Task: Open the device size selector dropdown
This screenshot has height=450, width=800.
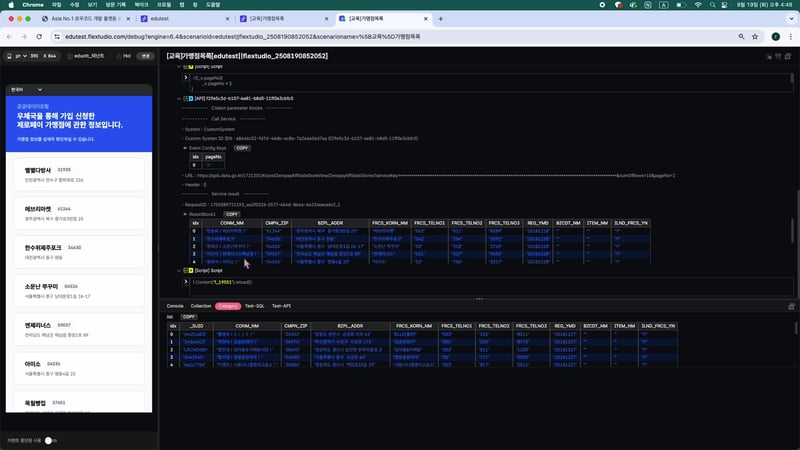Action: coord(30,57)
